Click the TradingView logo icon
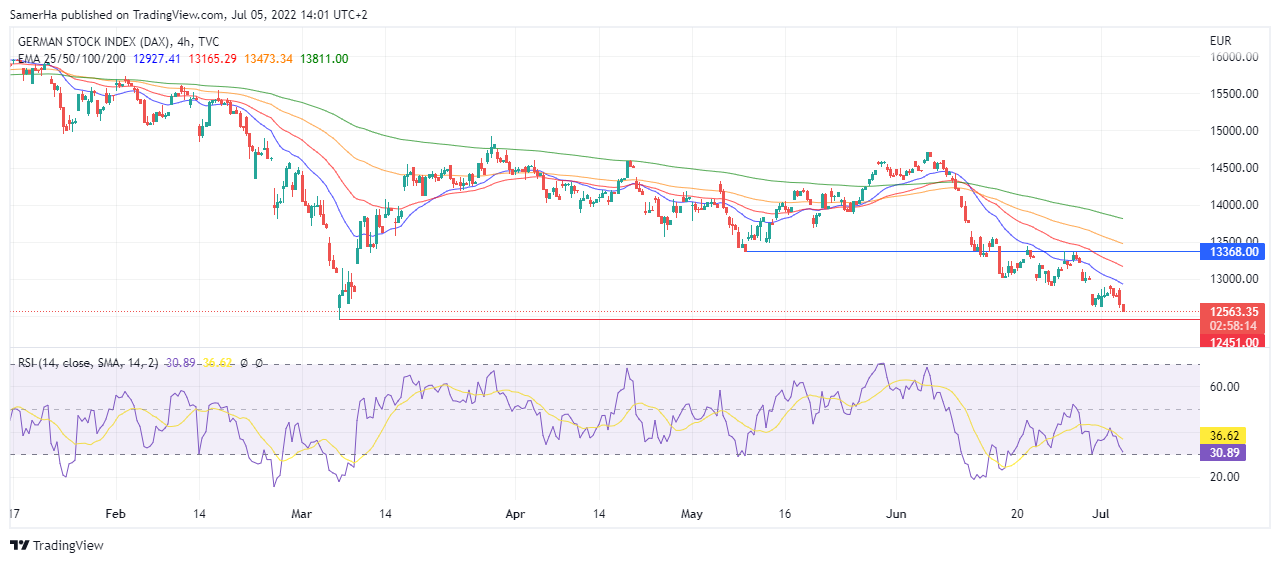Screen dimensions: 1280x563 point(19,545)
